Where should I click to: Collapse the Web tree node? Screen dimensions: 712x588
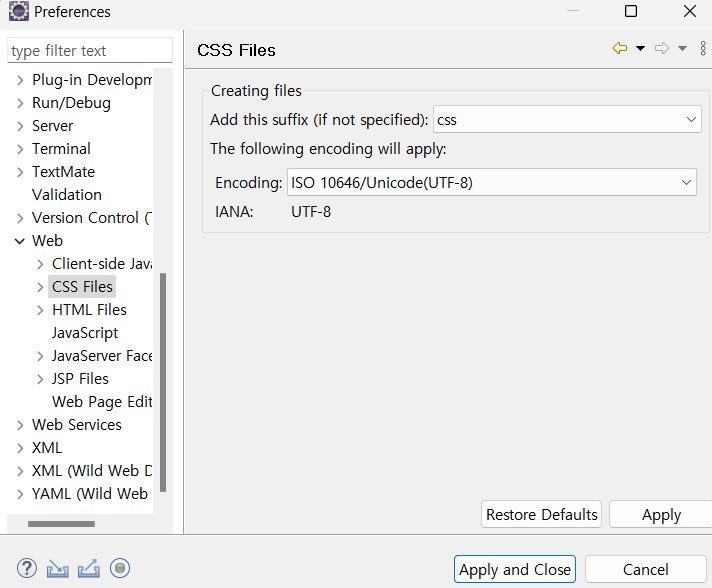[x=20, y=241]
